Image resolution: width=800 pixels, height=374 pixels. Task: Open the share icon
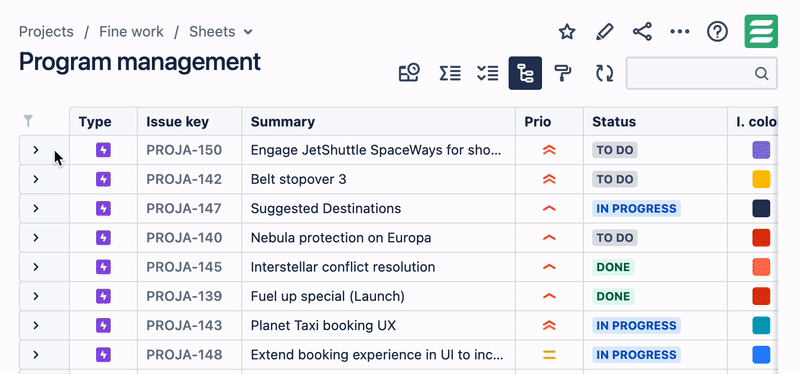[642, 32]
